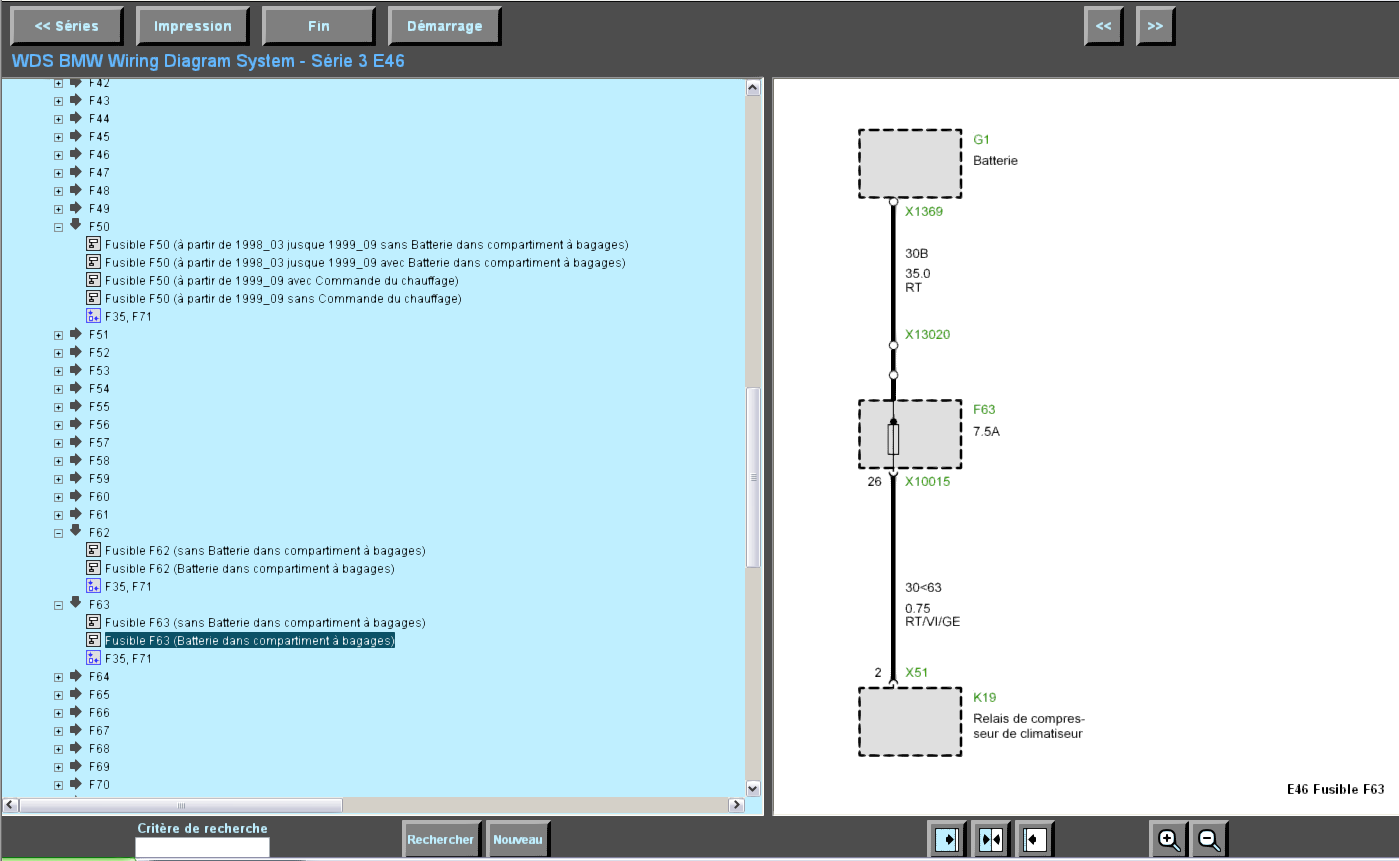This screenshot has width=1399, height=861.
Task: Go back with the << Séries button
Action: click(67, 26)
